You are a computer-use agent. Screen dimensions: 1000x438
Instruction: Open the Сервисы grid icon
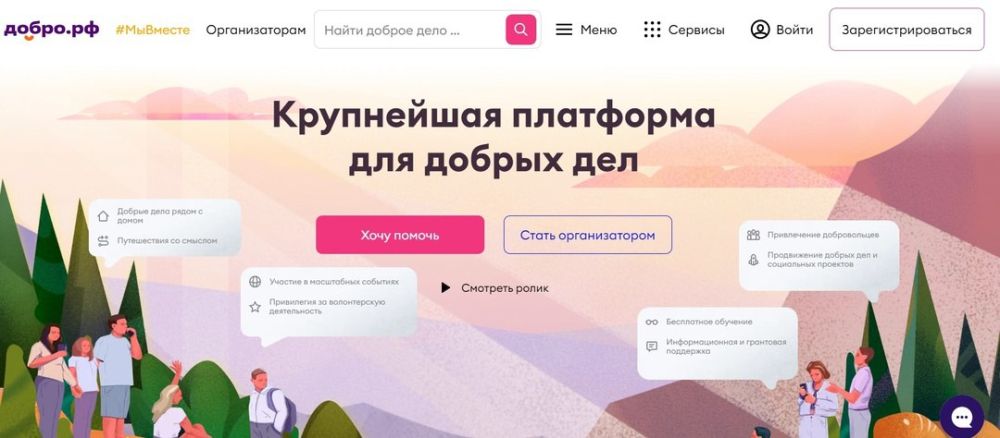[x=652, y=30]
